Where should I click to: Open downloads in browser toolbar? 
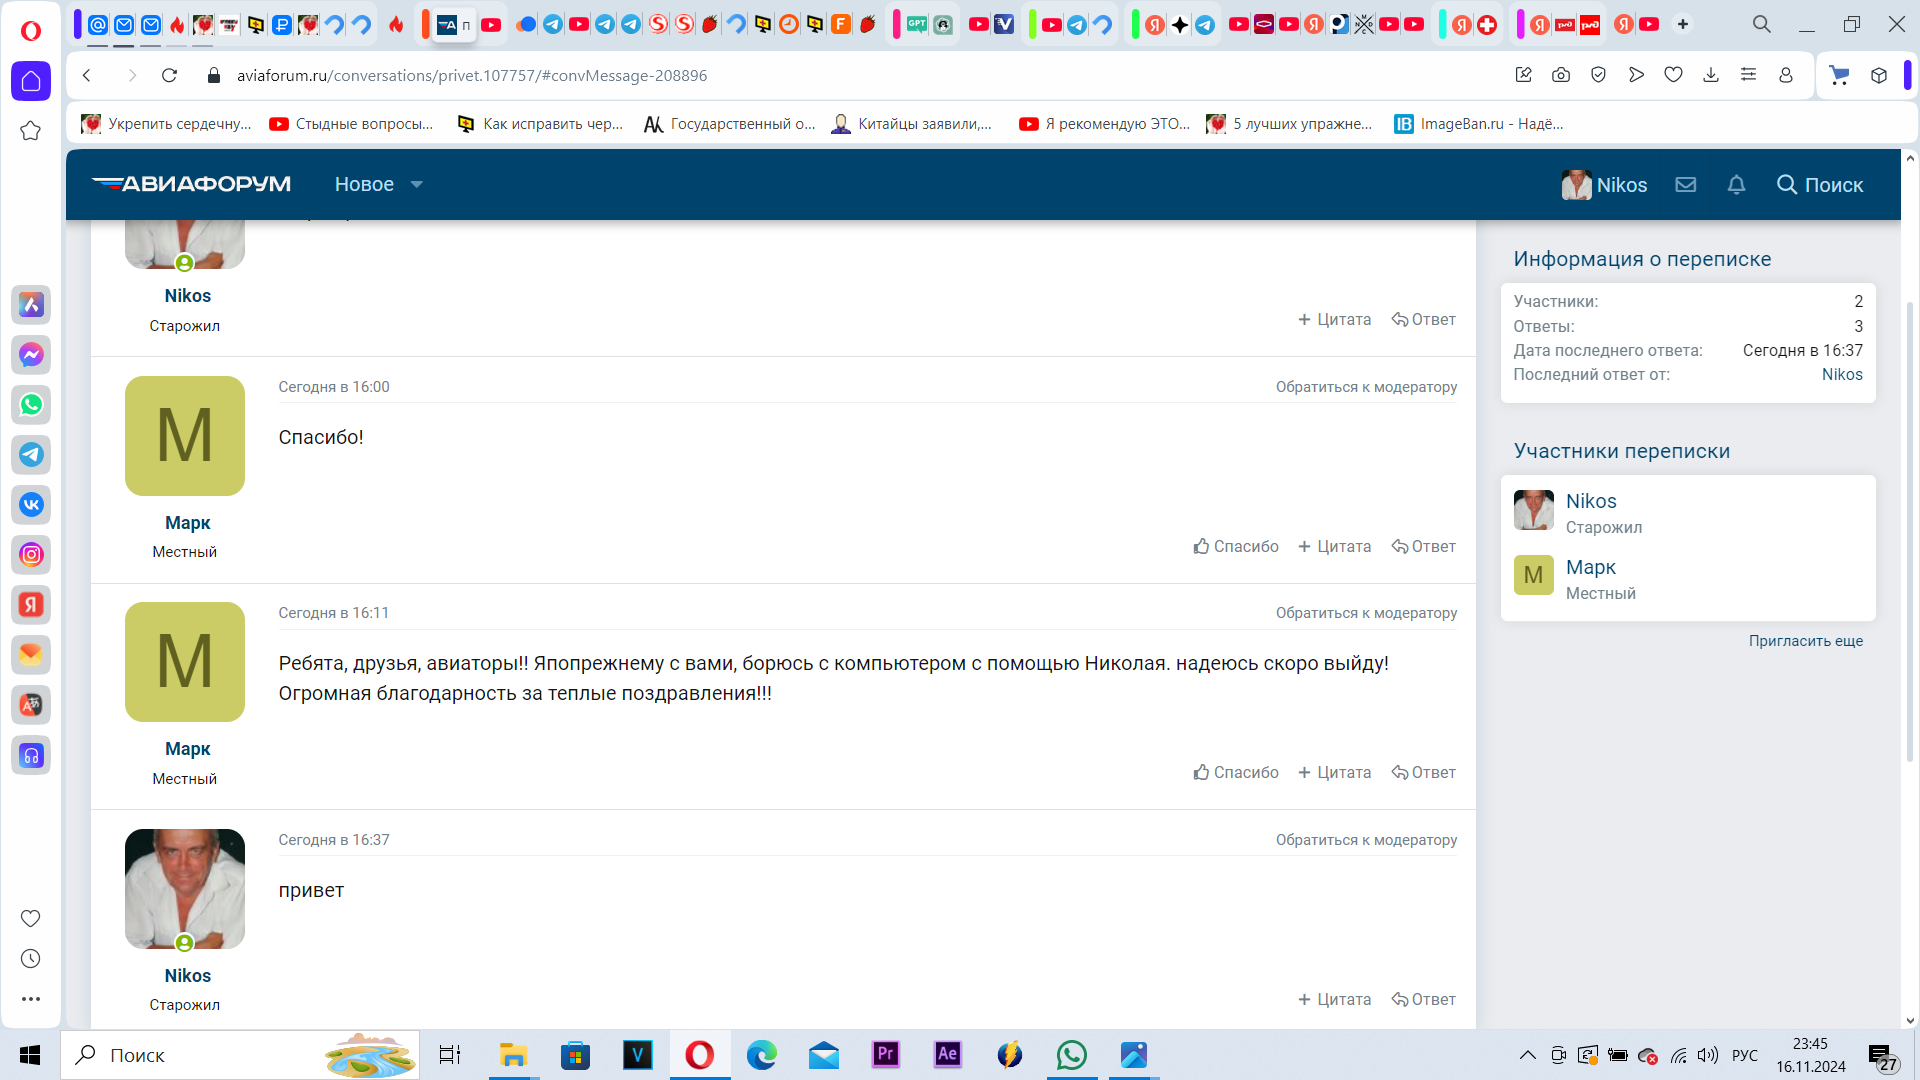1711,75
